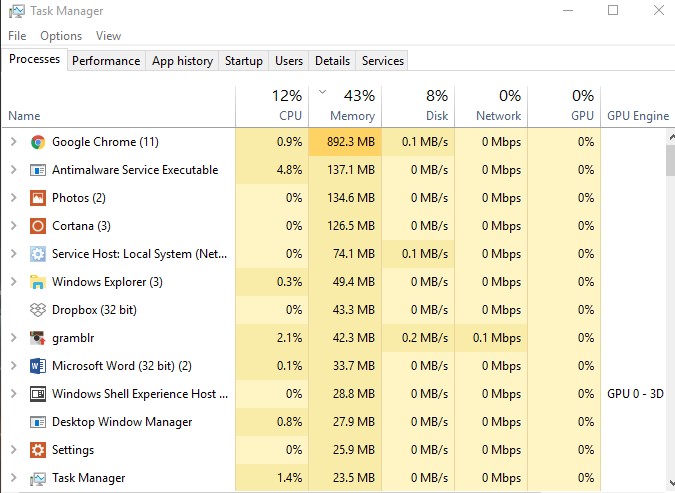Select the Dropbox (32 bit) process name
Viewport: 675px width, 493px height.
coord(94,310)
